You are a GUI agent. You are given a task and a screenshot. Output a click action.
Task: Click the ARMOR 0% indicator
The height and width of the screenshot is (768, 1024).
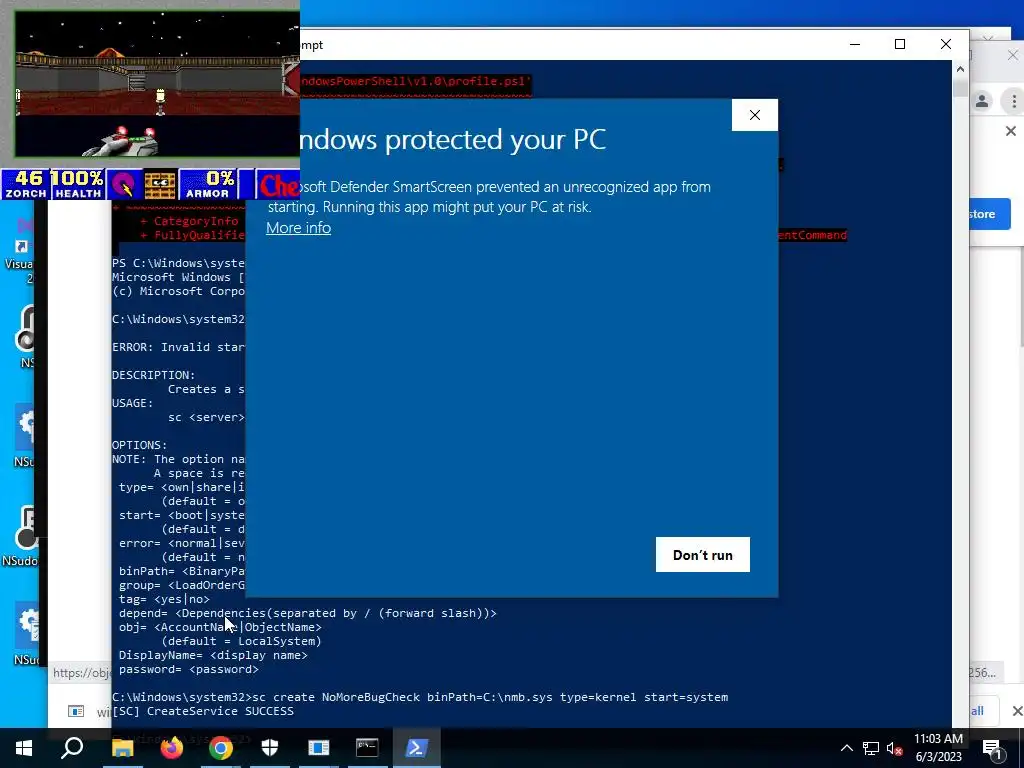[208, 184]
